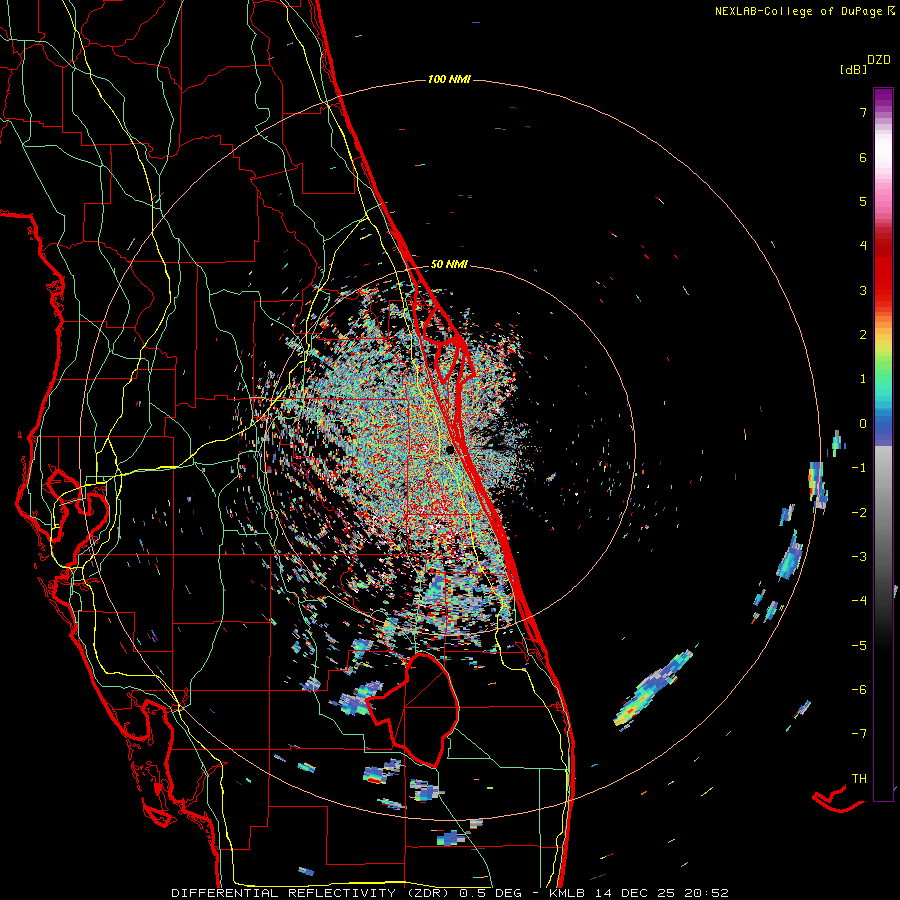Click the 5 value on color scale

pos(863,201)
